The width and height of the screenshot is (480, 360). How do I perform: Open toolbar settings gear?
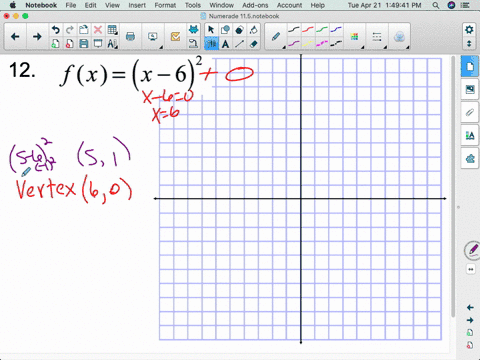(x=469, y=30)
